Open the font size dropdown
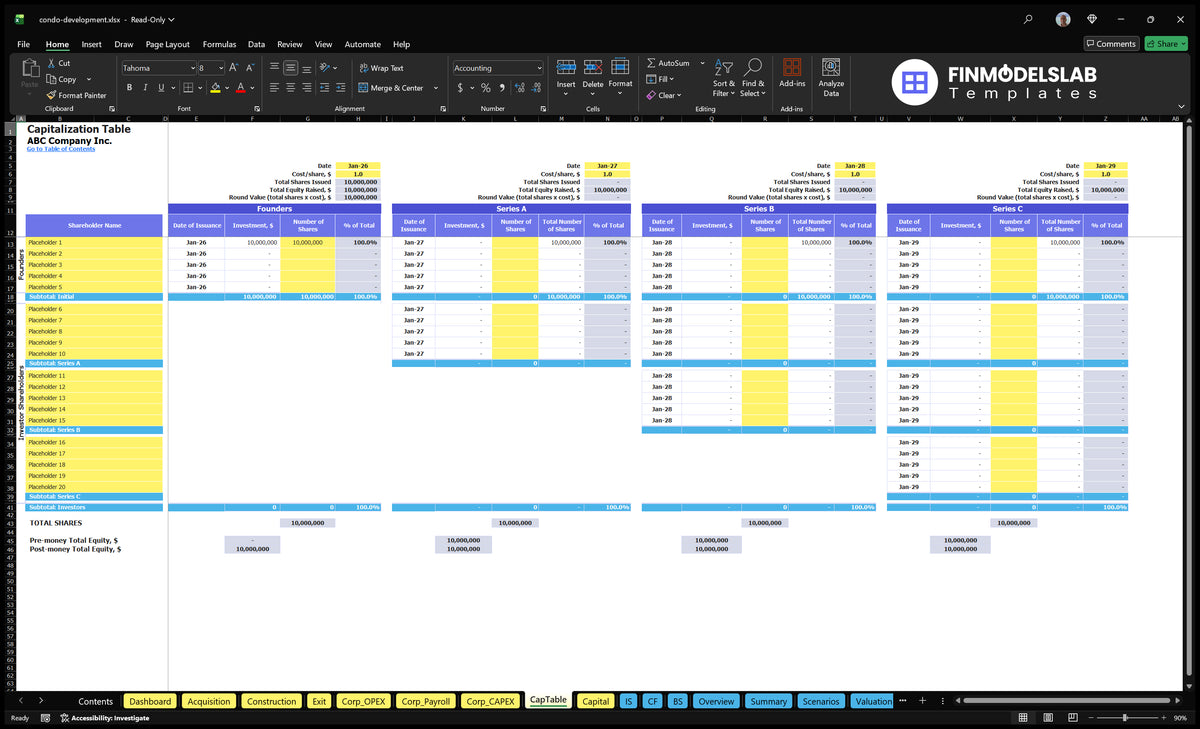1200x729 pixels. point(219,68)
